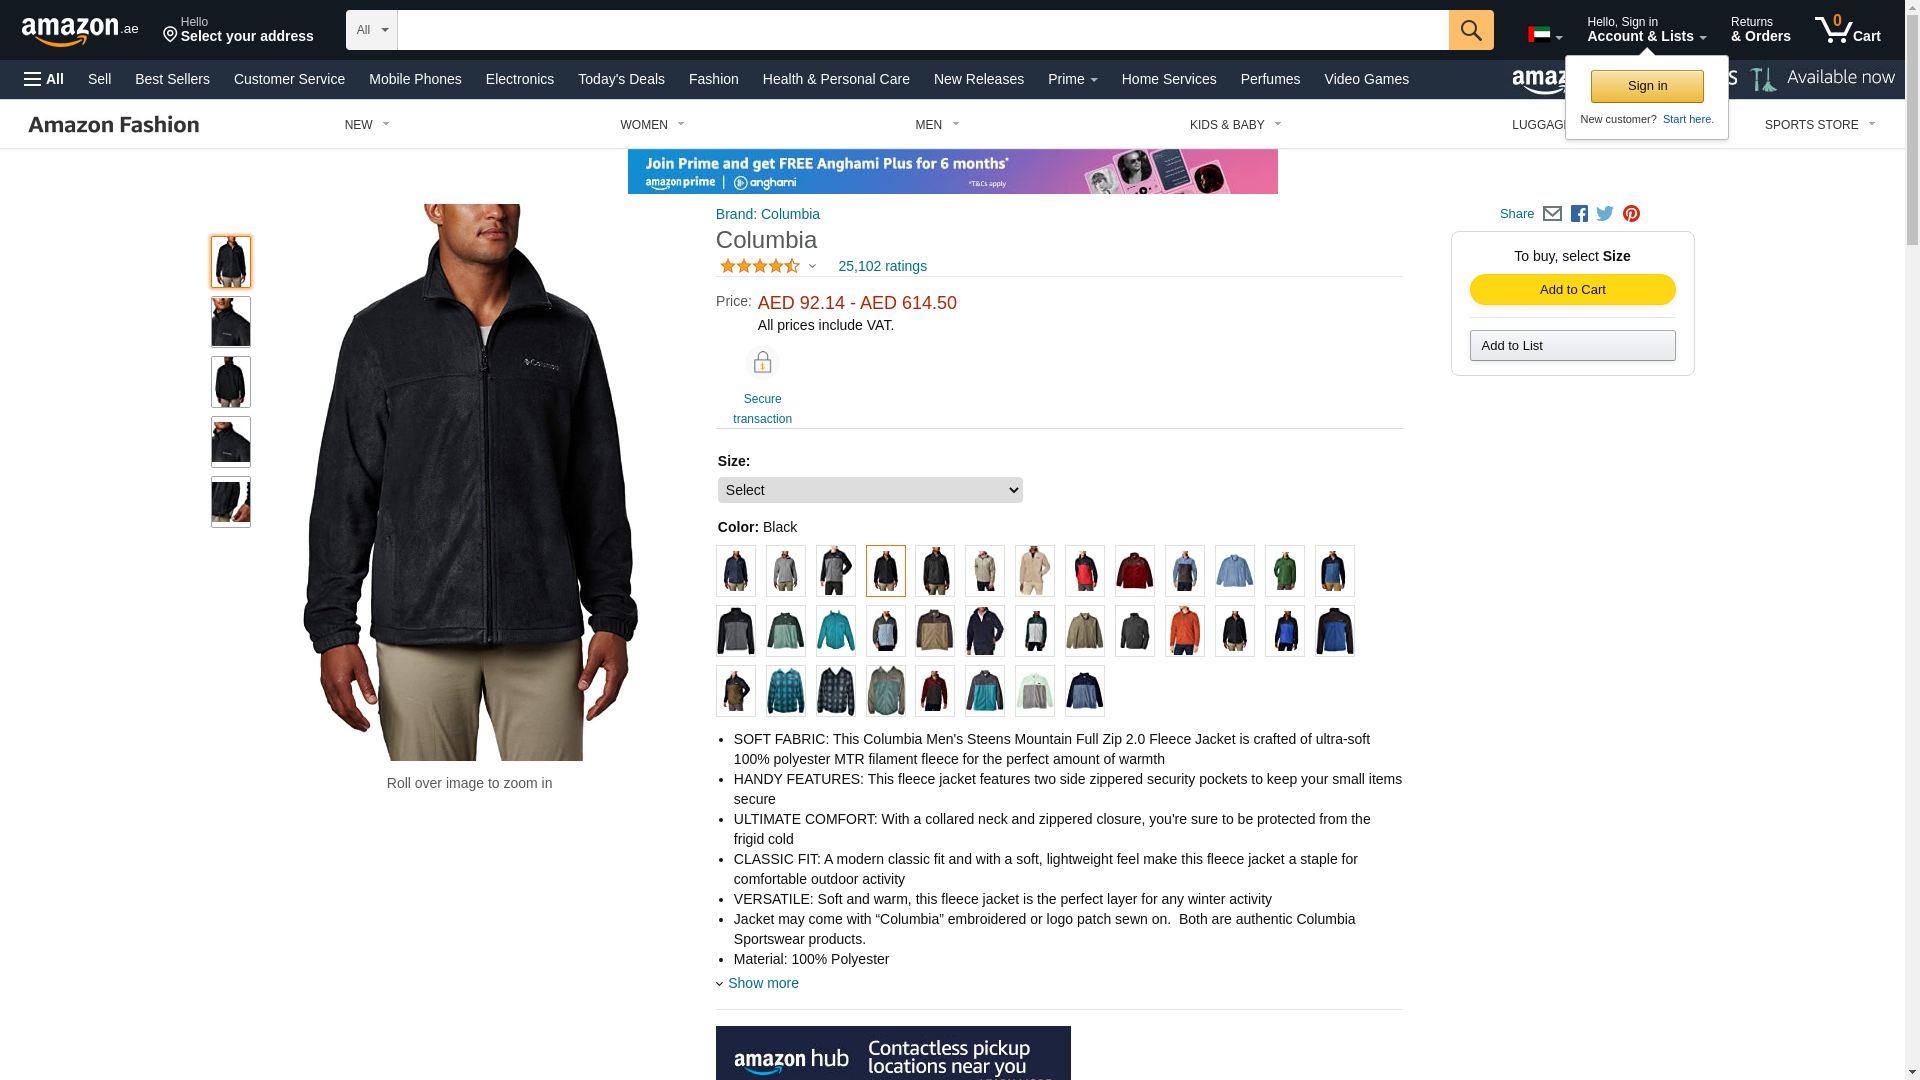
Task: Click the Amazon.ae logo
Action: pos(80,31)
